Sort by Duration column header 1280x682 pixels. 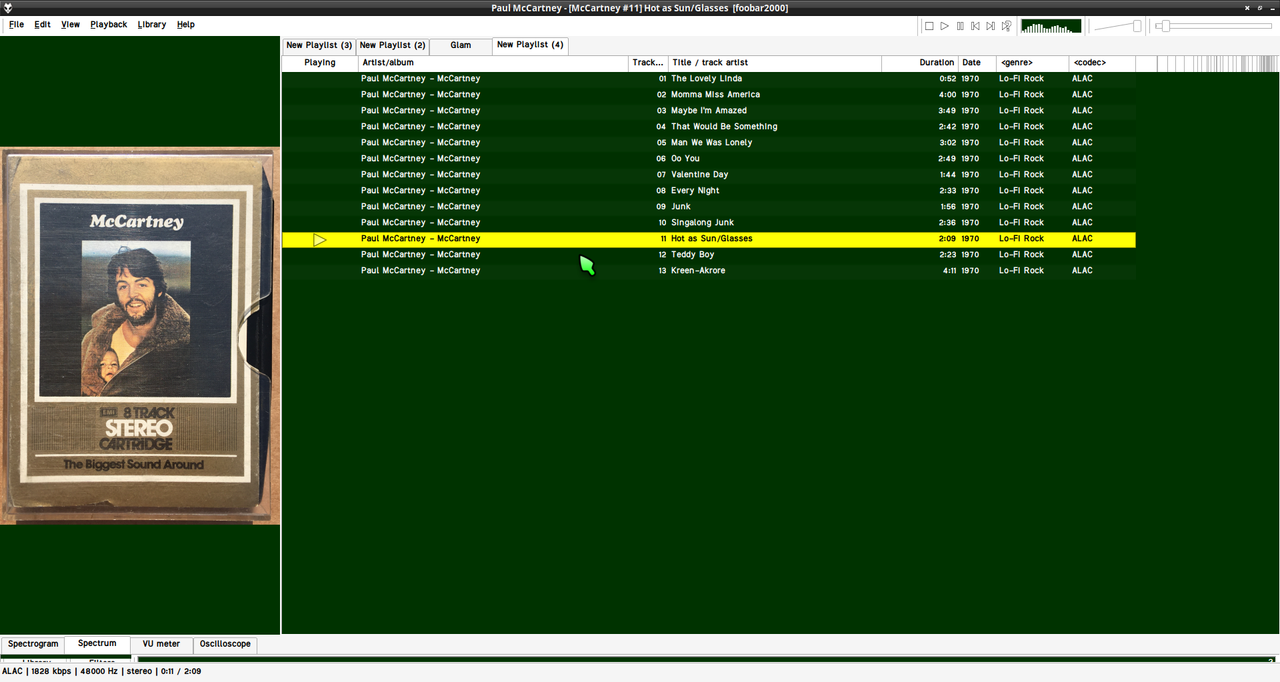tap(920, 63)
